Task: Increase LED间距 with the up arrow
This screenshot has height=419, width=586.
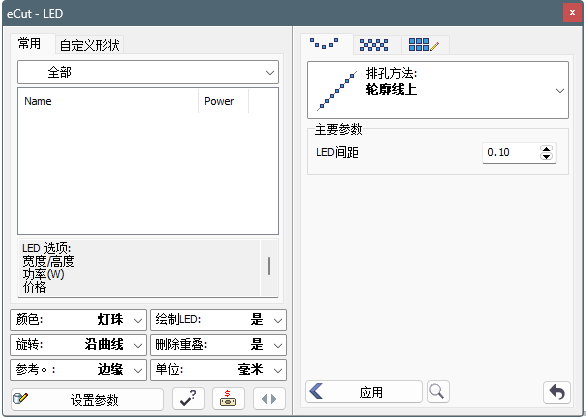Action: (546, 149)
